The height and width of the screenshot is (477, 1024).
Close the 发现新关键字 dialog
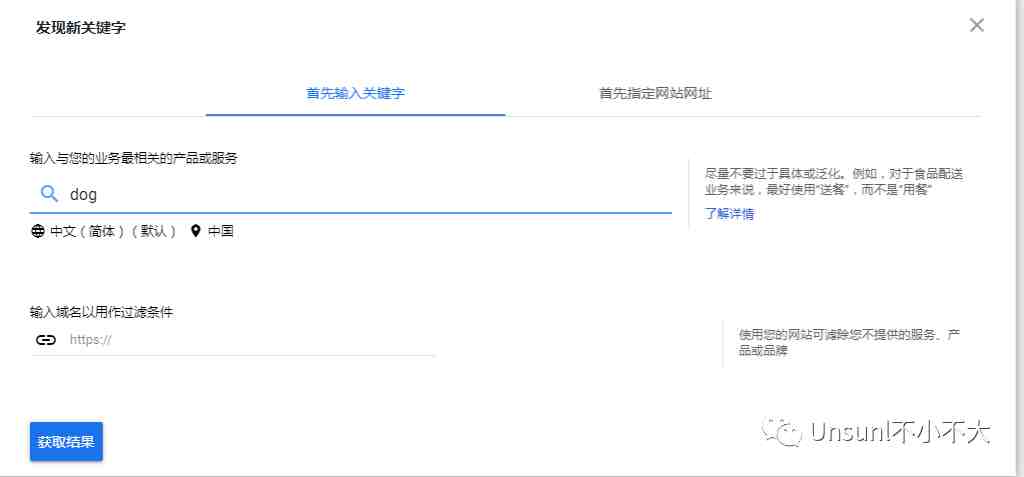tap(976, 25)
